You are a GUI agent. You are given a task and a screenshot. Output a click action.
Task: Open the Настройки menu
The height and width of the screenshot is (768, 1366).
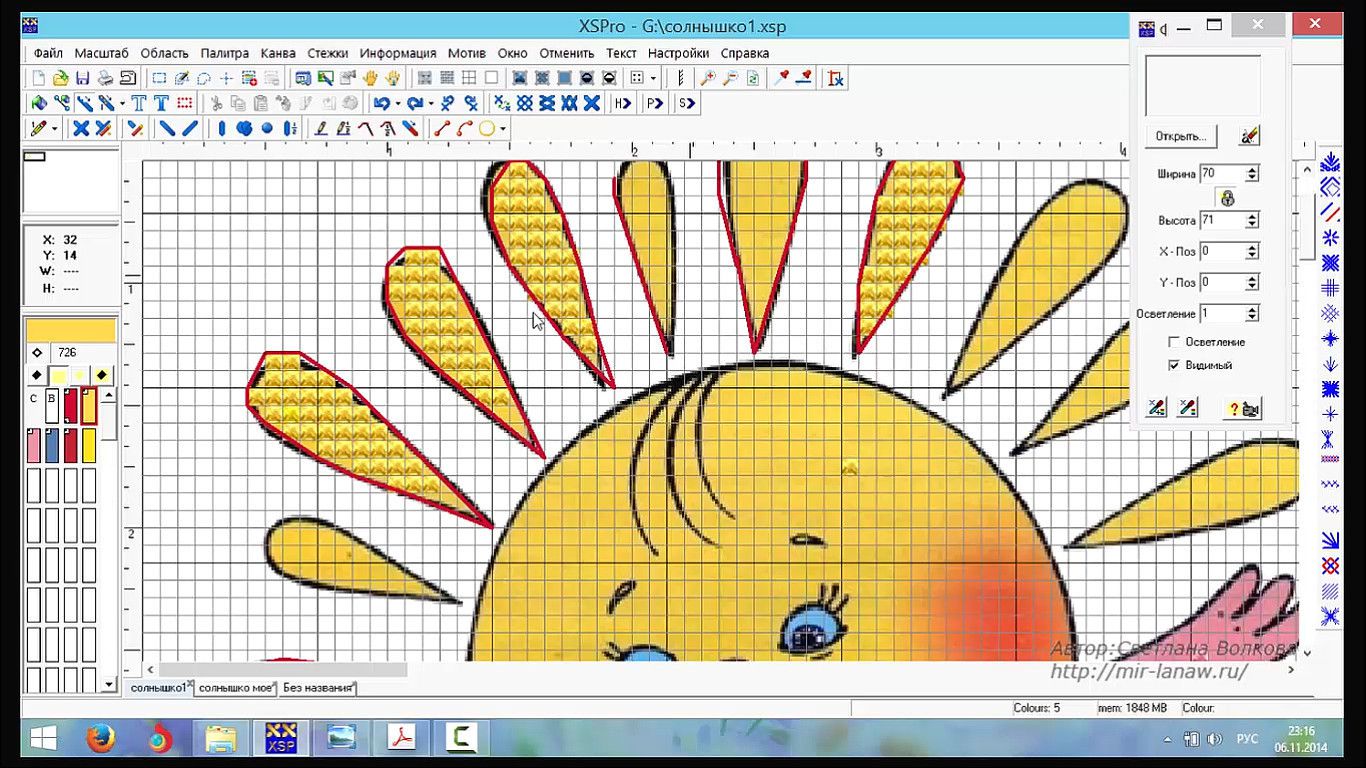click(678, 53)
